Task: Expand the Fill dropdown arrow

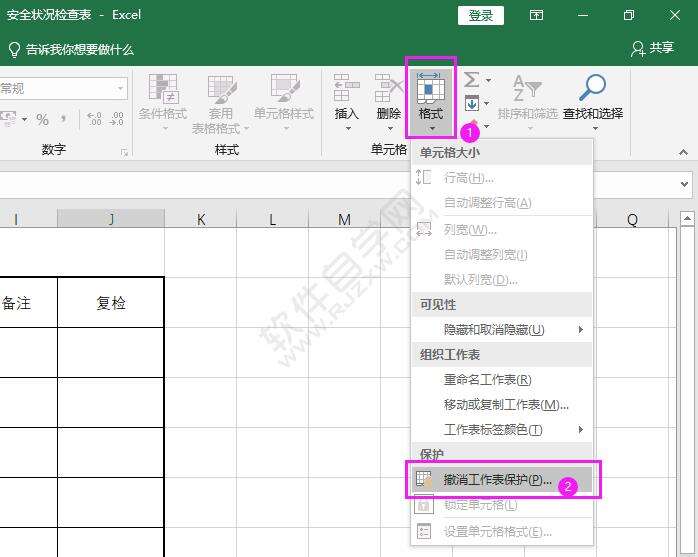Action: 487,103
